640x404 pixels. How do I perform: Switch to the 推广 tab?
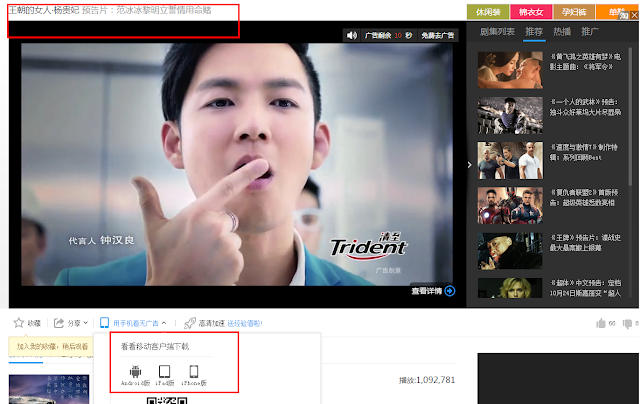coord(590,32)
